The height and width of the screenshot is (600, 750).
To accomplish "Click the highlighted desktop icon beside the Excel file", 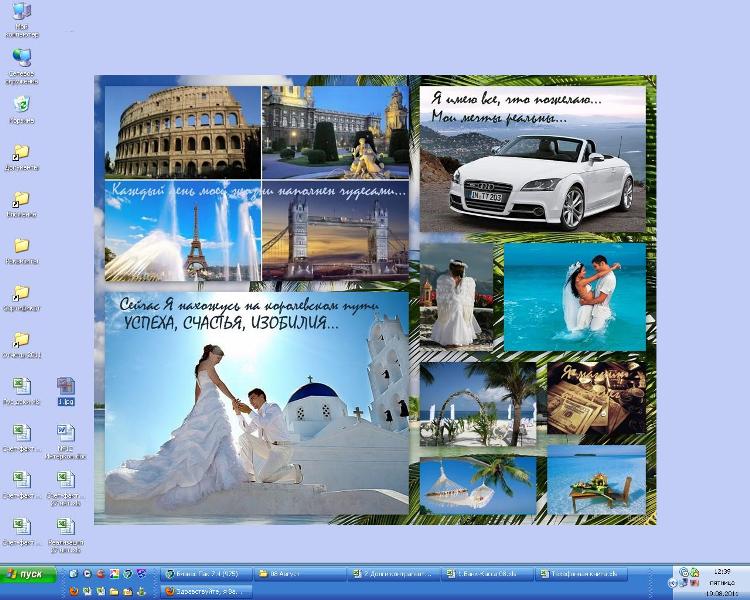I will (66, 387).
